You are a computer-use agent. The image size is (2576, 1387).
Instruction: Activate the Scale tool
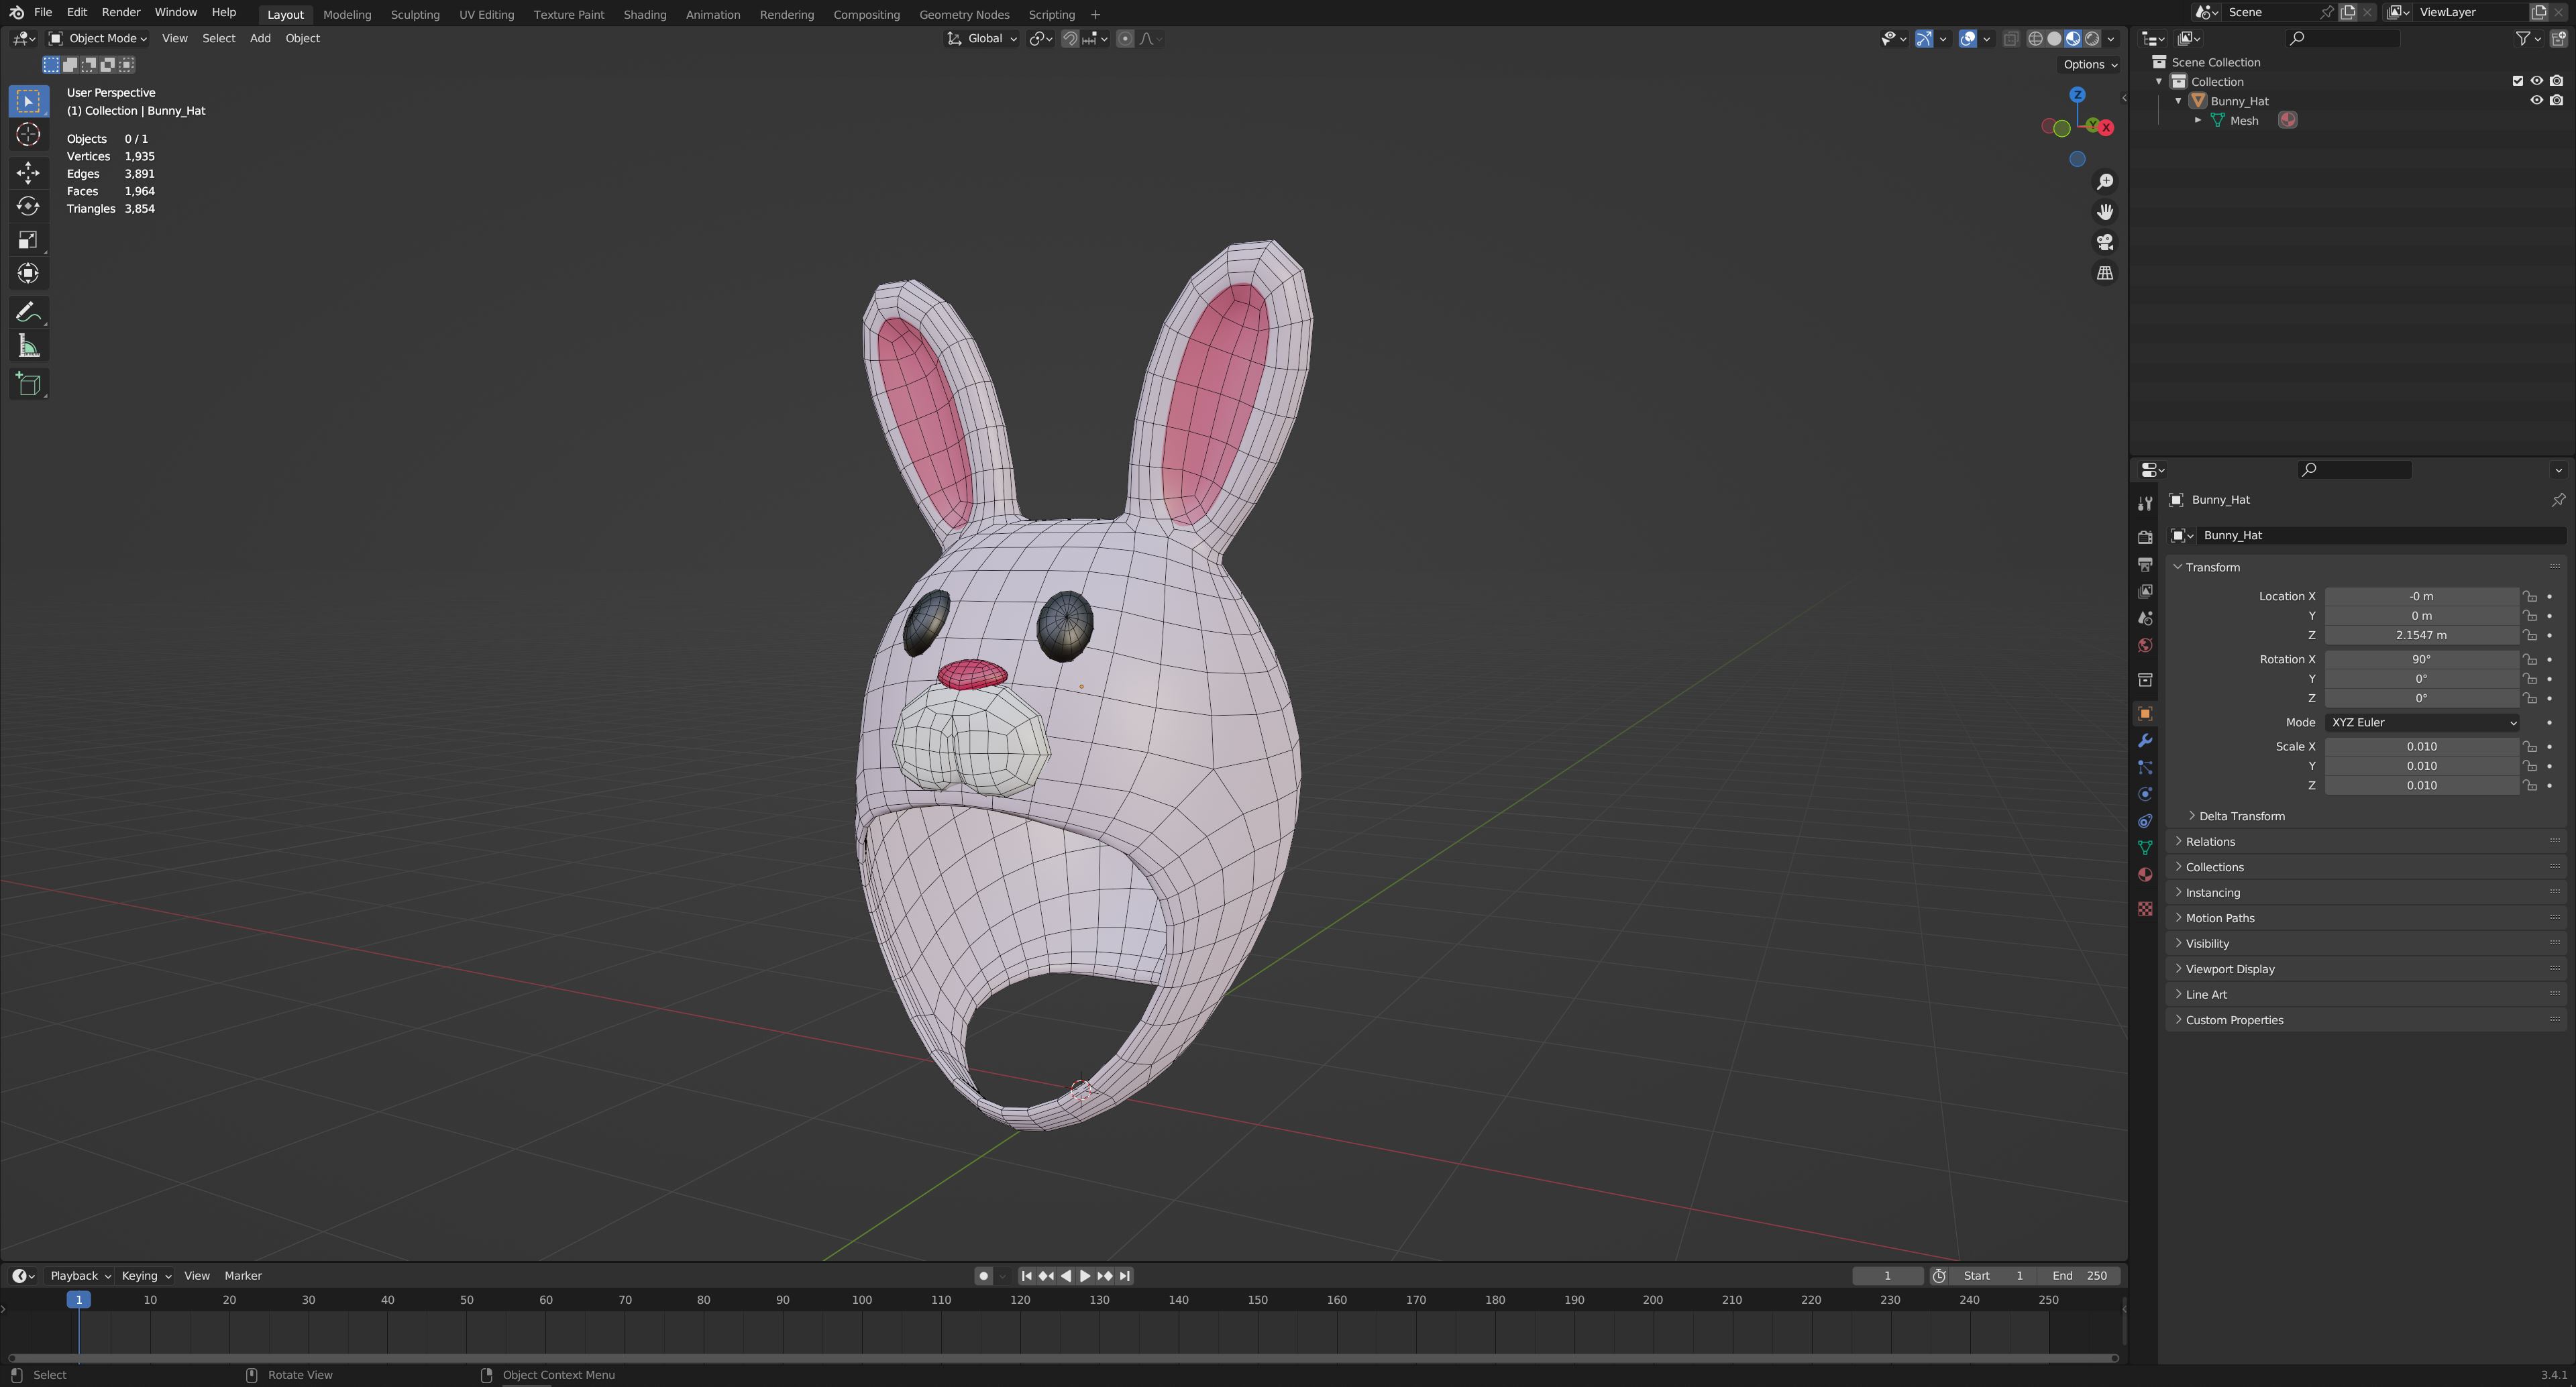(x=28, y=240)
